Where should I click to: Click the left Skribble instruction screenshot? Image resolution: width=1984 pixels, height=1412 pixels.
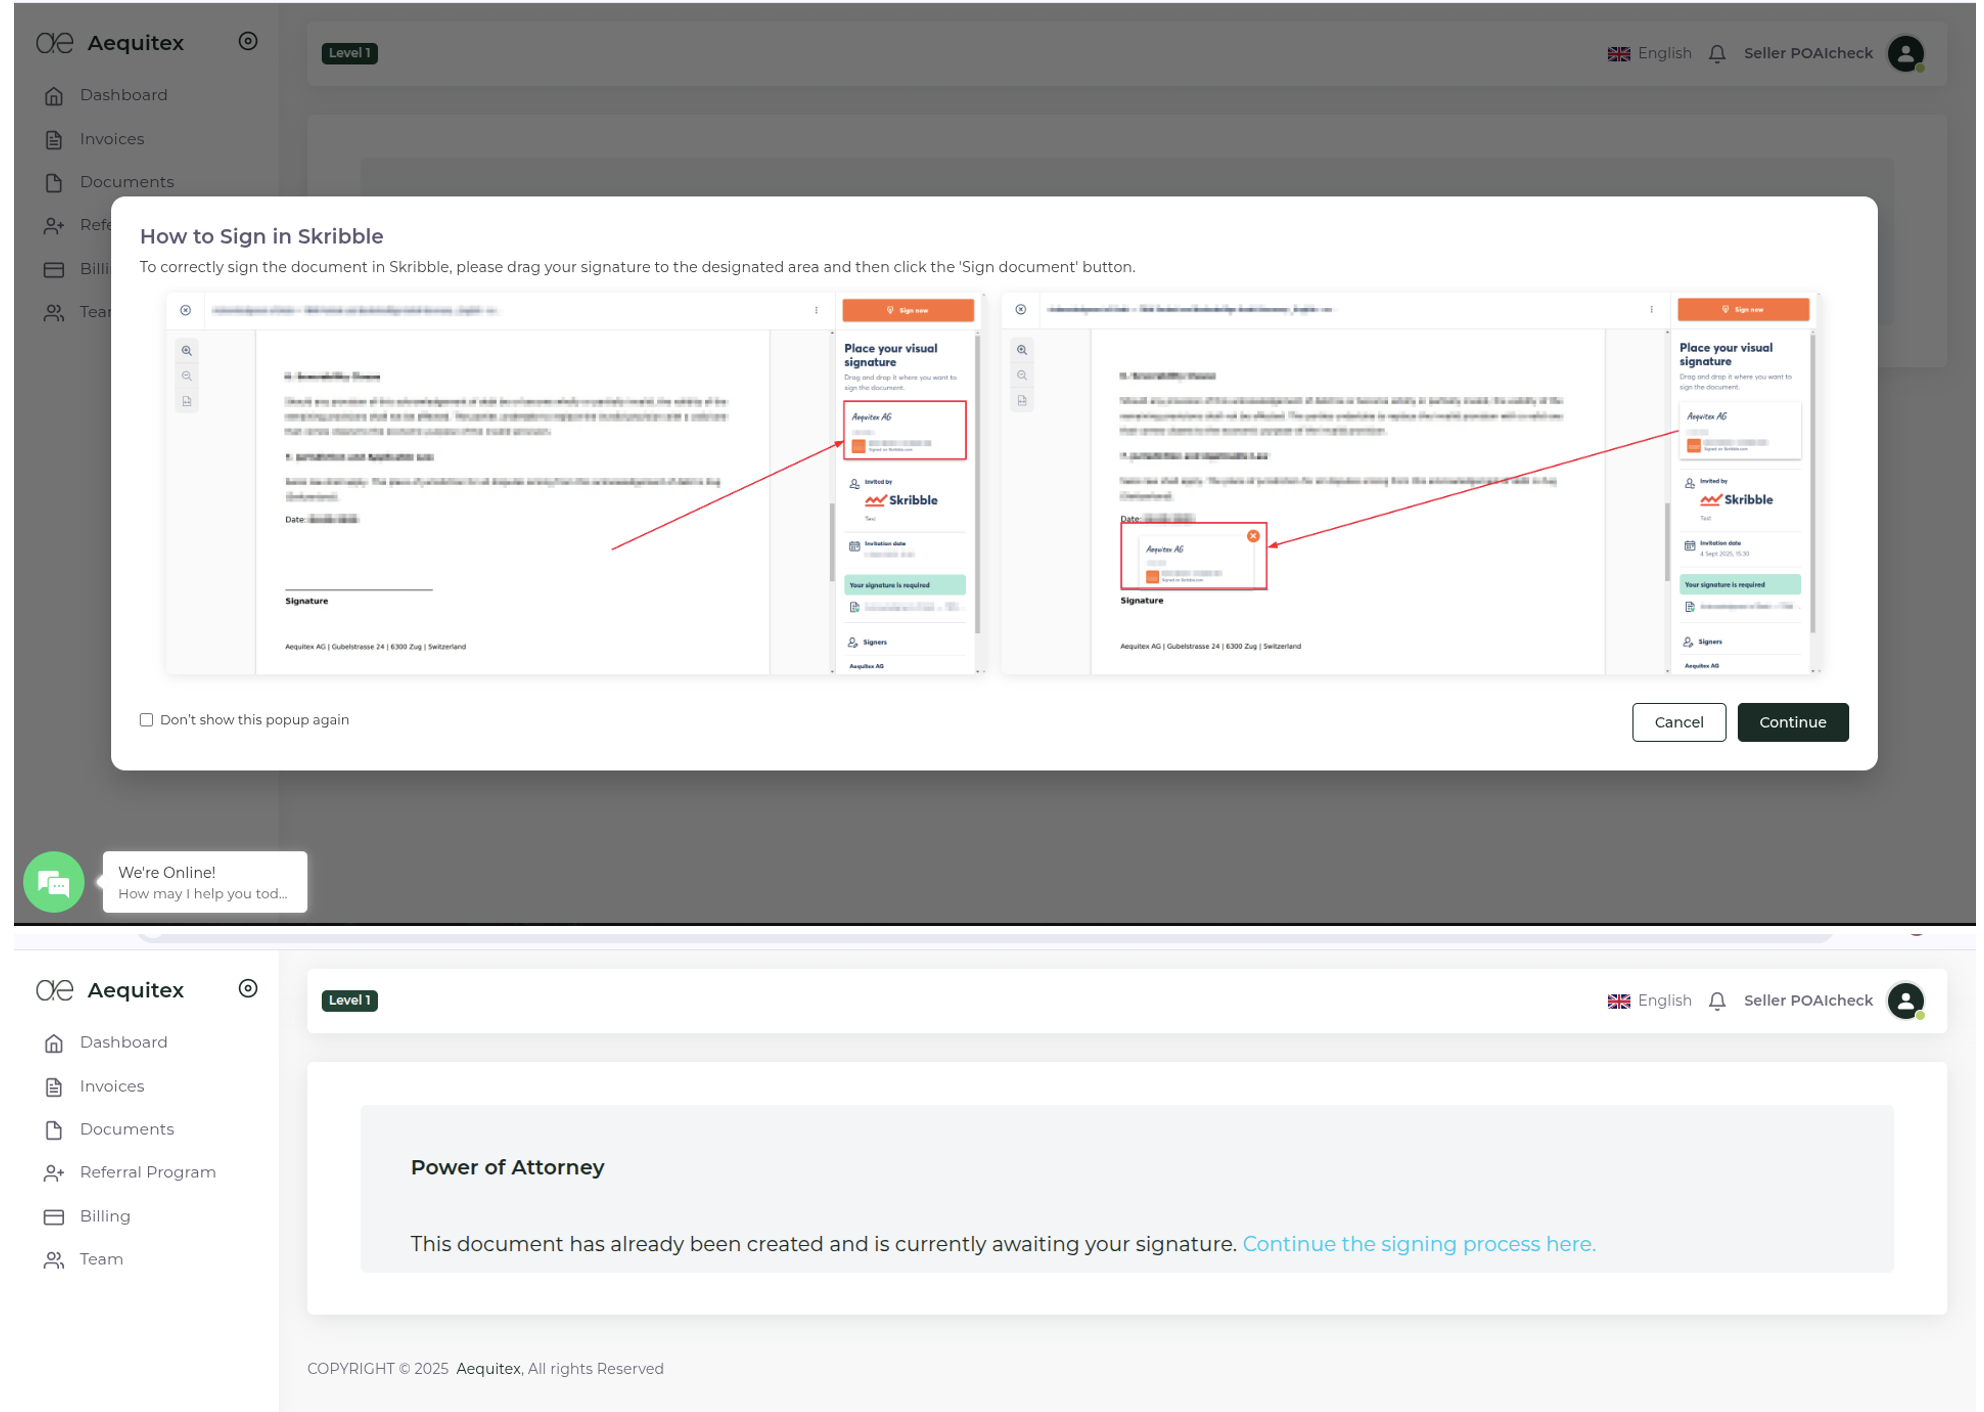pyautogui.click(x=575, y=484)
